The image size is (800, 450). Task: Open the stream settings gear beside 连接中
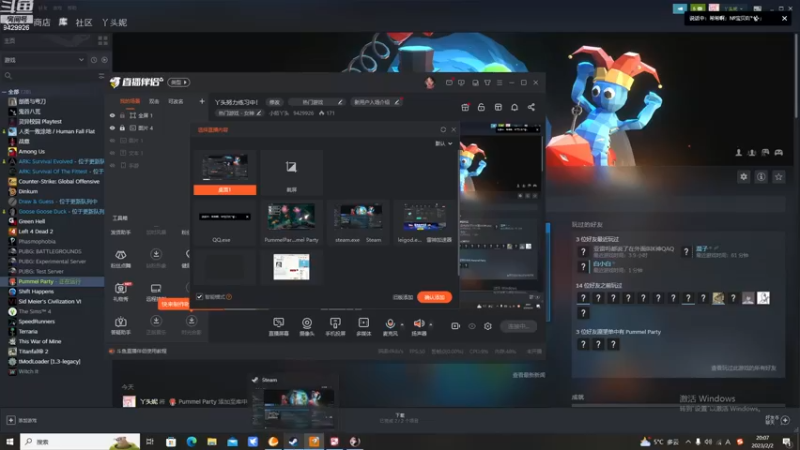coord(488,326)
